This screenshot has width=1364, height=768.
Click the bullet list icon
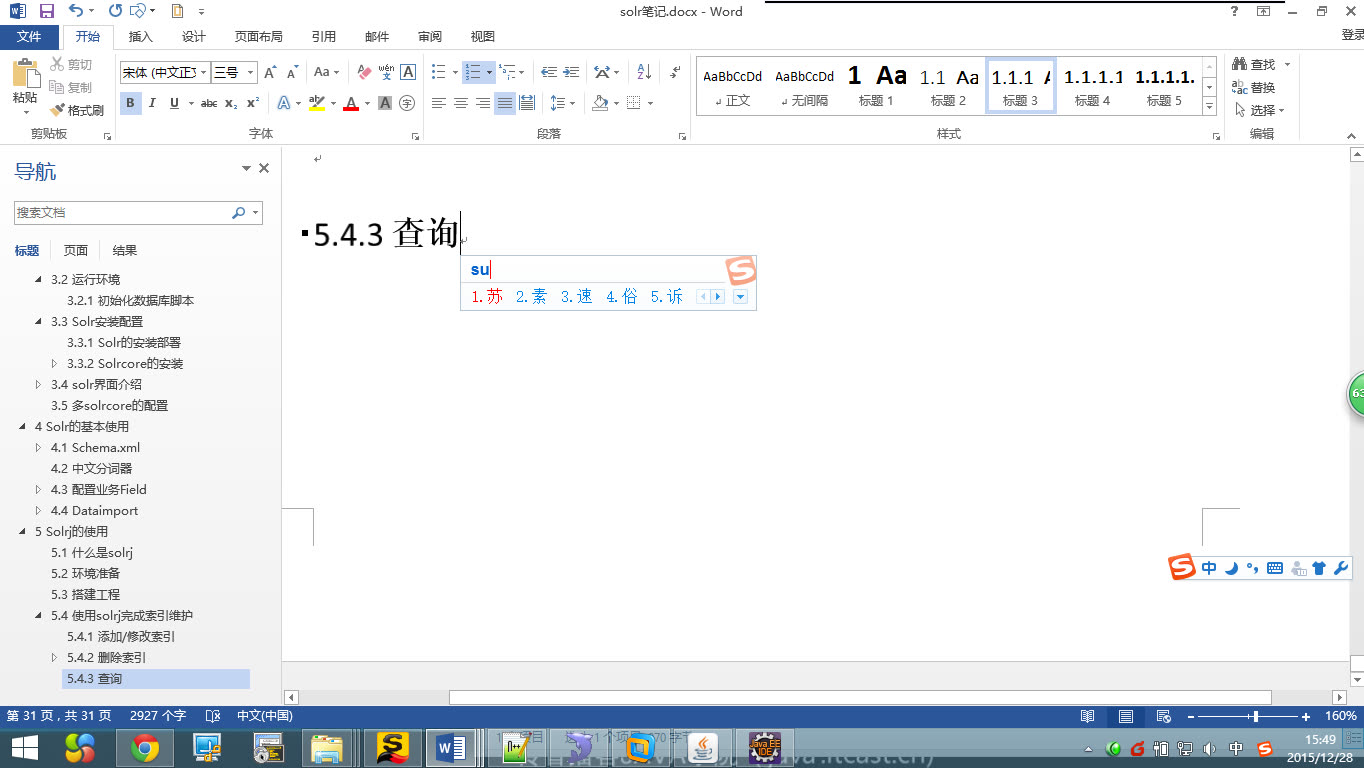pos(438,72)
